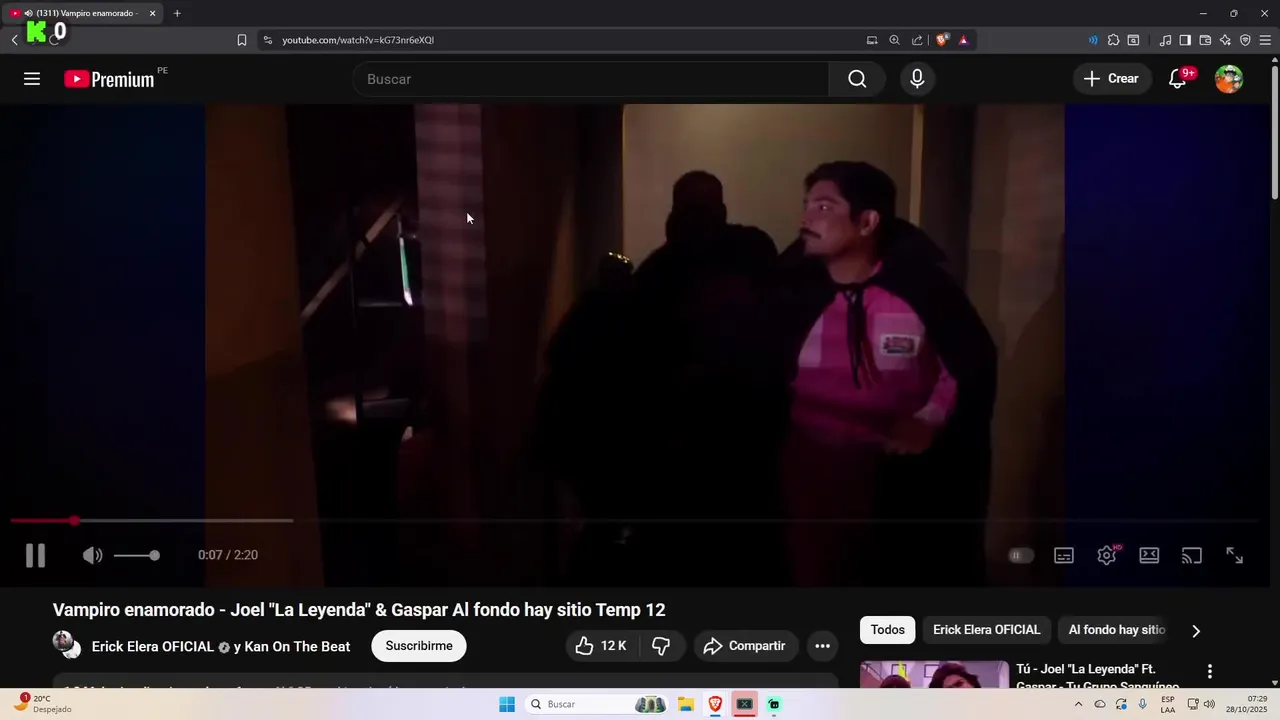Image resolution: width=1280 pixels, height=720 pixels.
Task: Open the zoom magnifier in address bar
Action: pos(894,40)
